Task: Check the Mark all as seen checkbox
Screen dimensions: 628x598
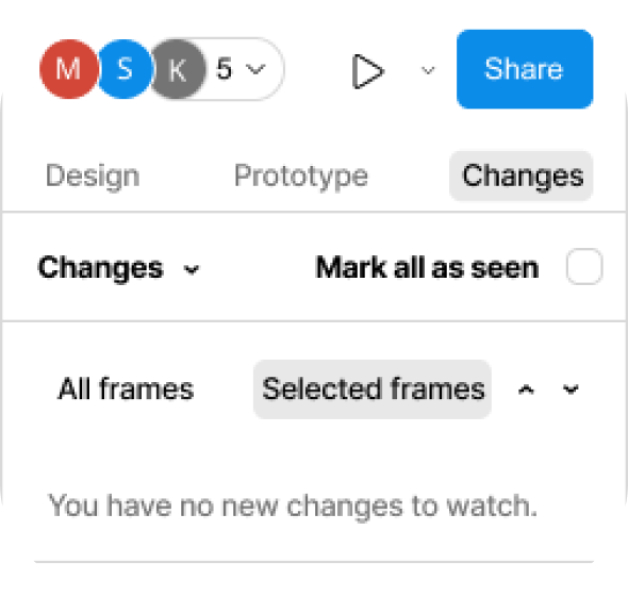Action: 584,268
